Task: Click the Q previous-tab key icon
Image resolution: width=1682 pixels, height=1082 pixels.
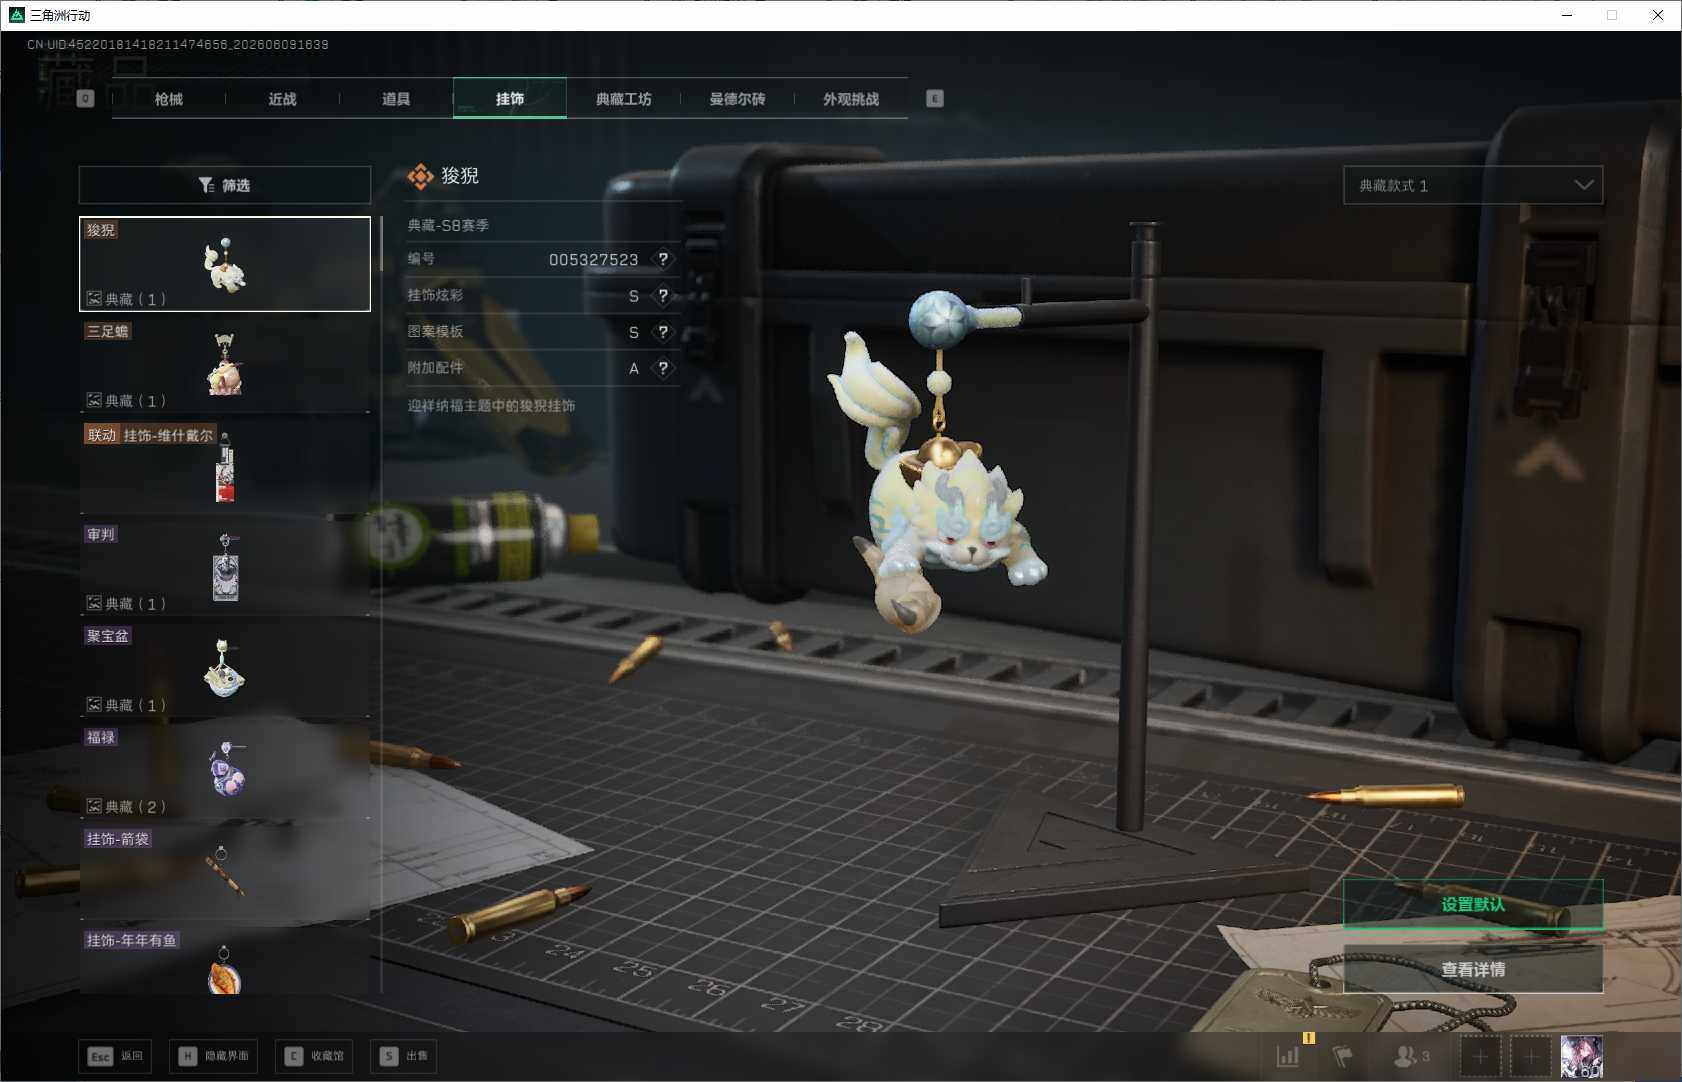Action: (x=85, y=98)
